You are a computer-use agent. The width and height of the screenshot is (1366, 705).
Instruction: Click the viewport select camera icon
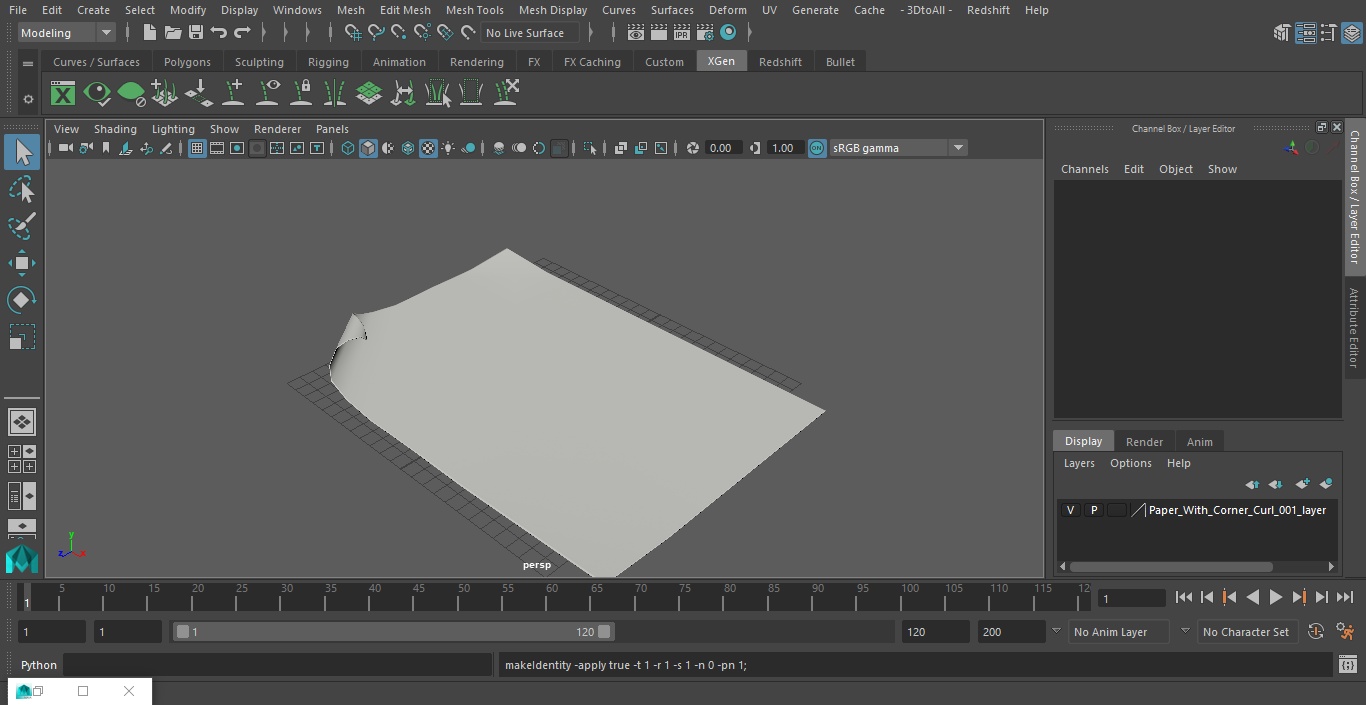[65, 148]
